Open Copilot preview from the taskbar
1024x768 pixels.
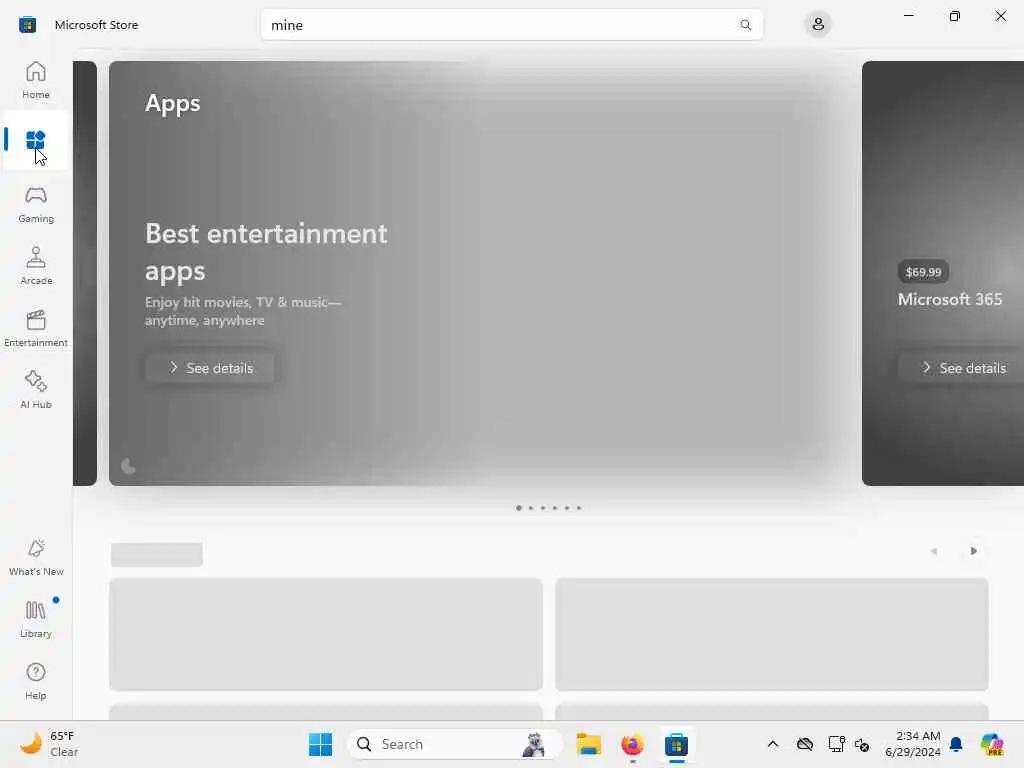point(992,744)
